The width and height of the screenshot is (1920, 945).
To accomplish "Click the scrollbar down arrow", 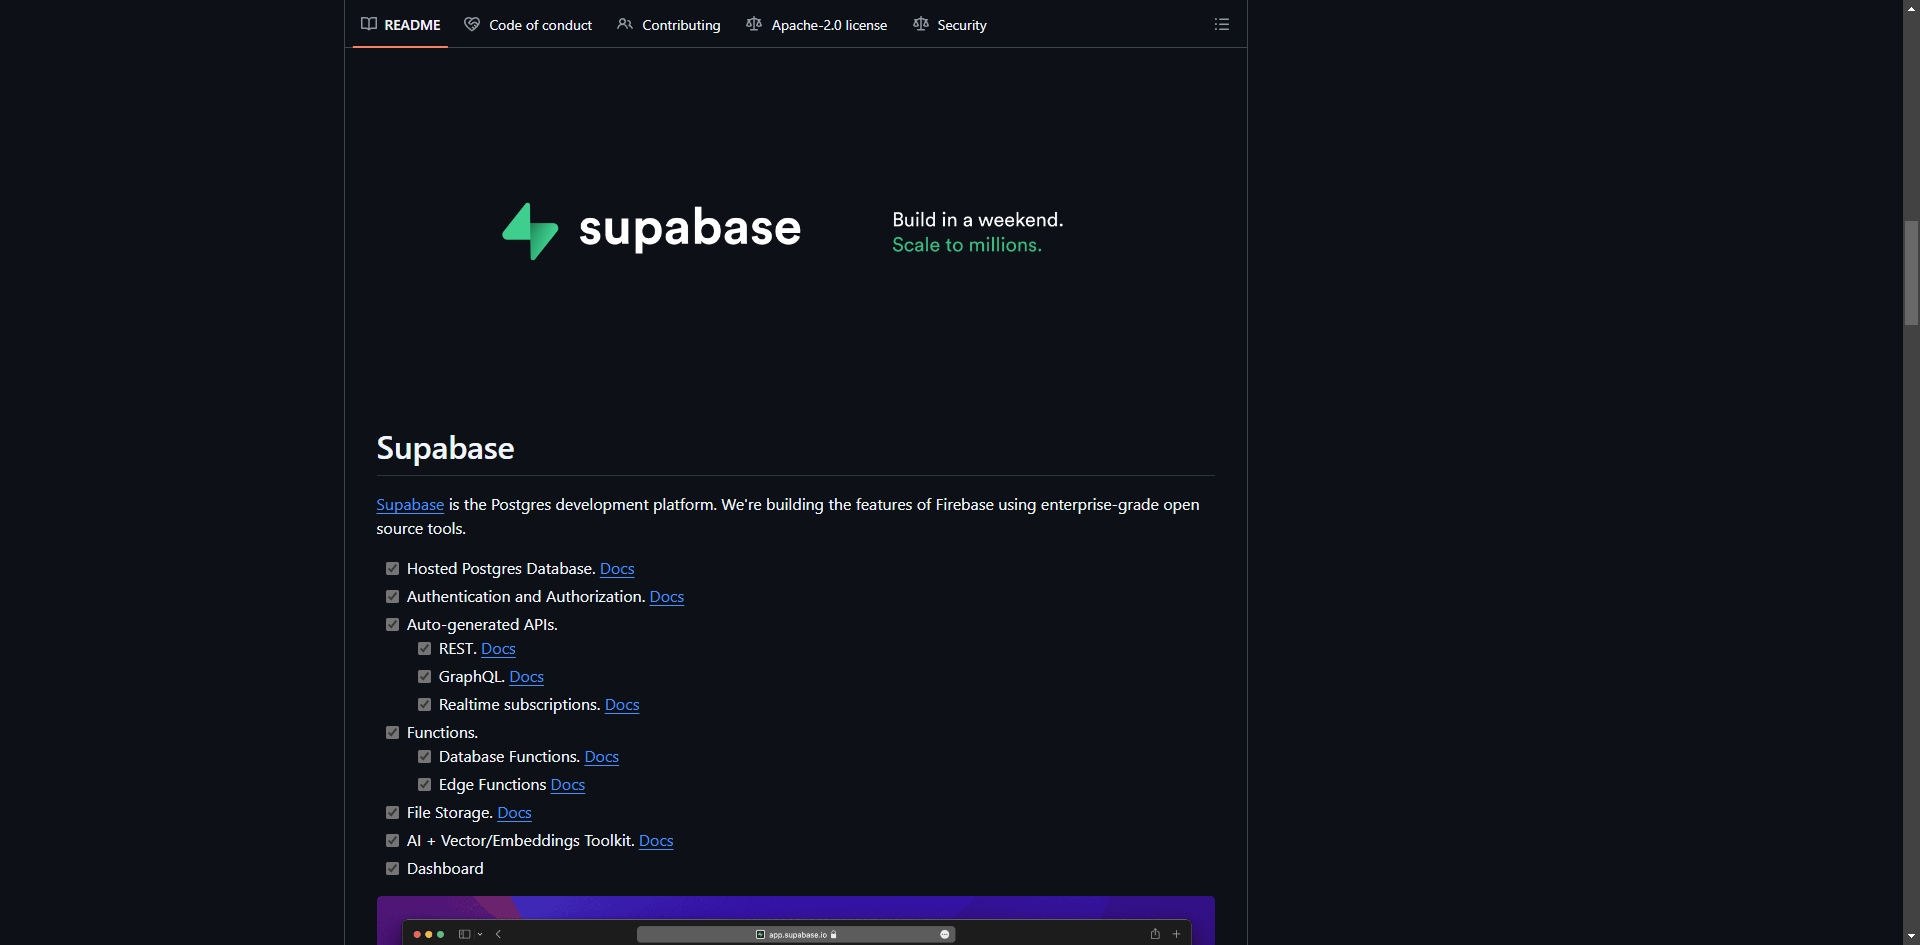I will (1911, 937).
